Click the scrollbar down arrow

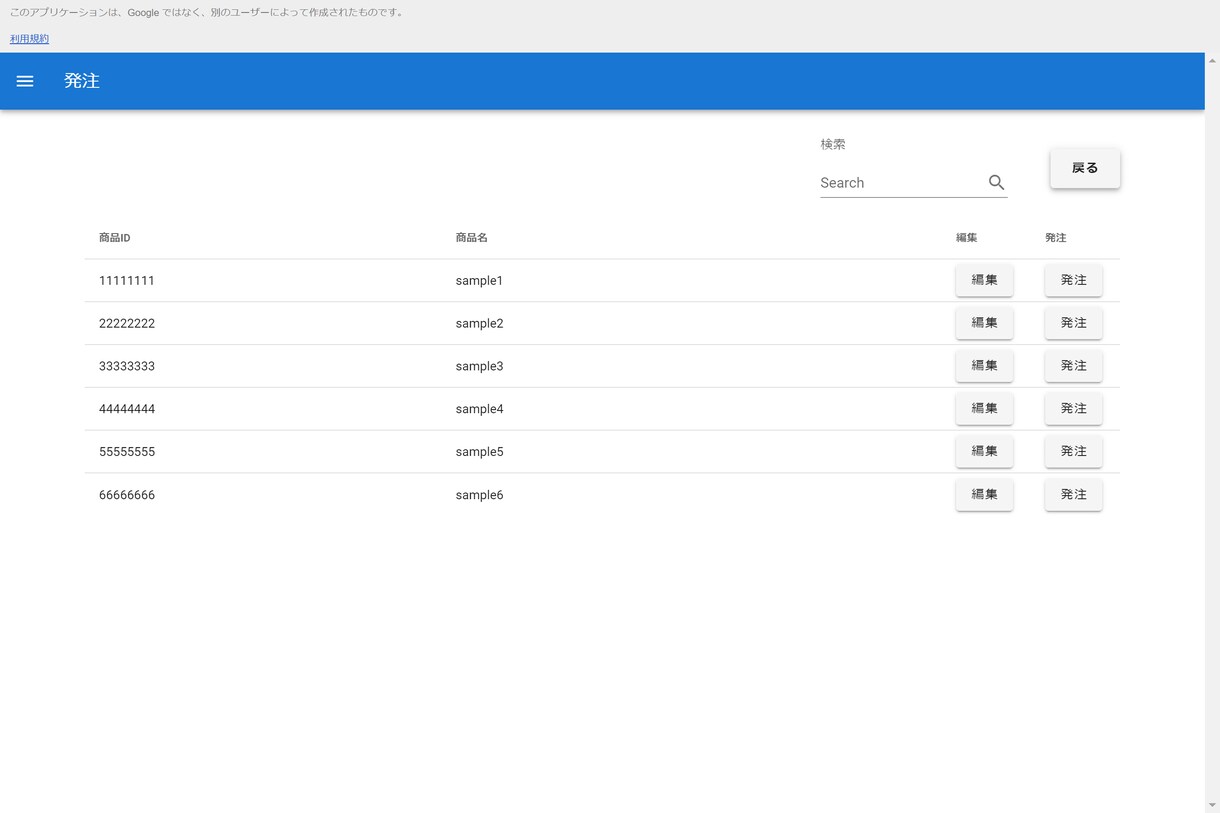pos(1212,805)
